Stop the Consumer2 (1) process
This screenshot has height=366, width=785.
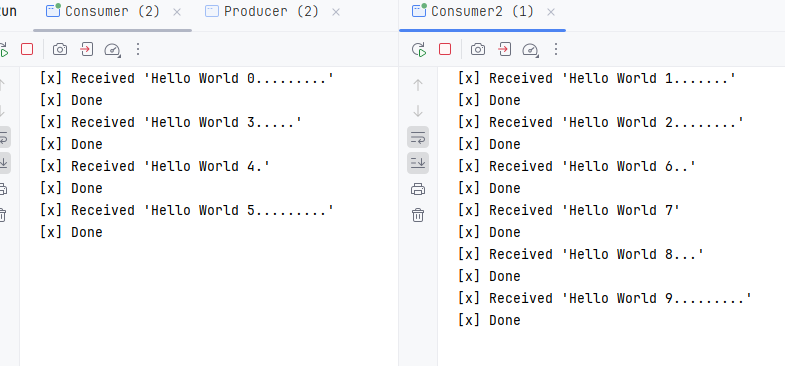(x=445, y=49)
